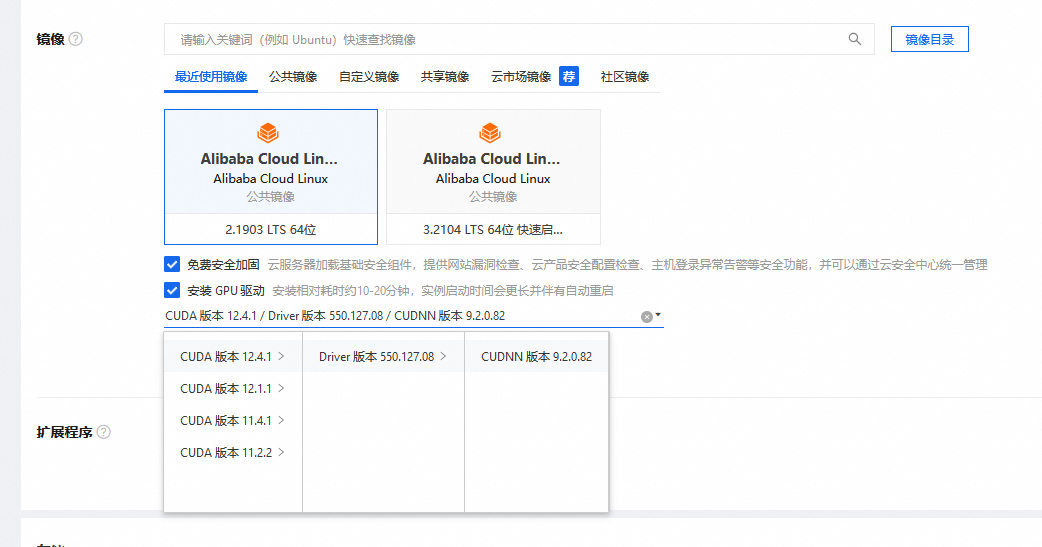1042x547 pixels.
Task: Collapse the CUDA version dropdown arrow
Action: 658,315
